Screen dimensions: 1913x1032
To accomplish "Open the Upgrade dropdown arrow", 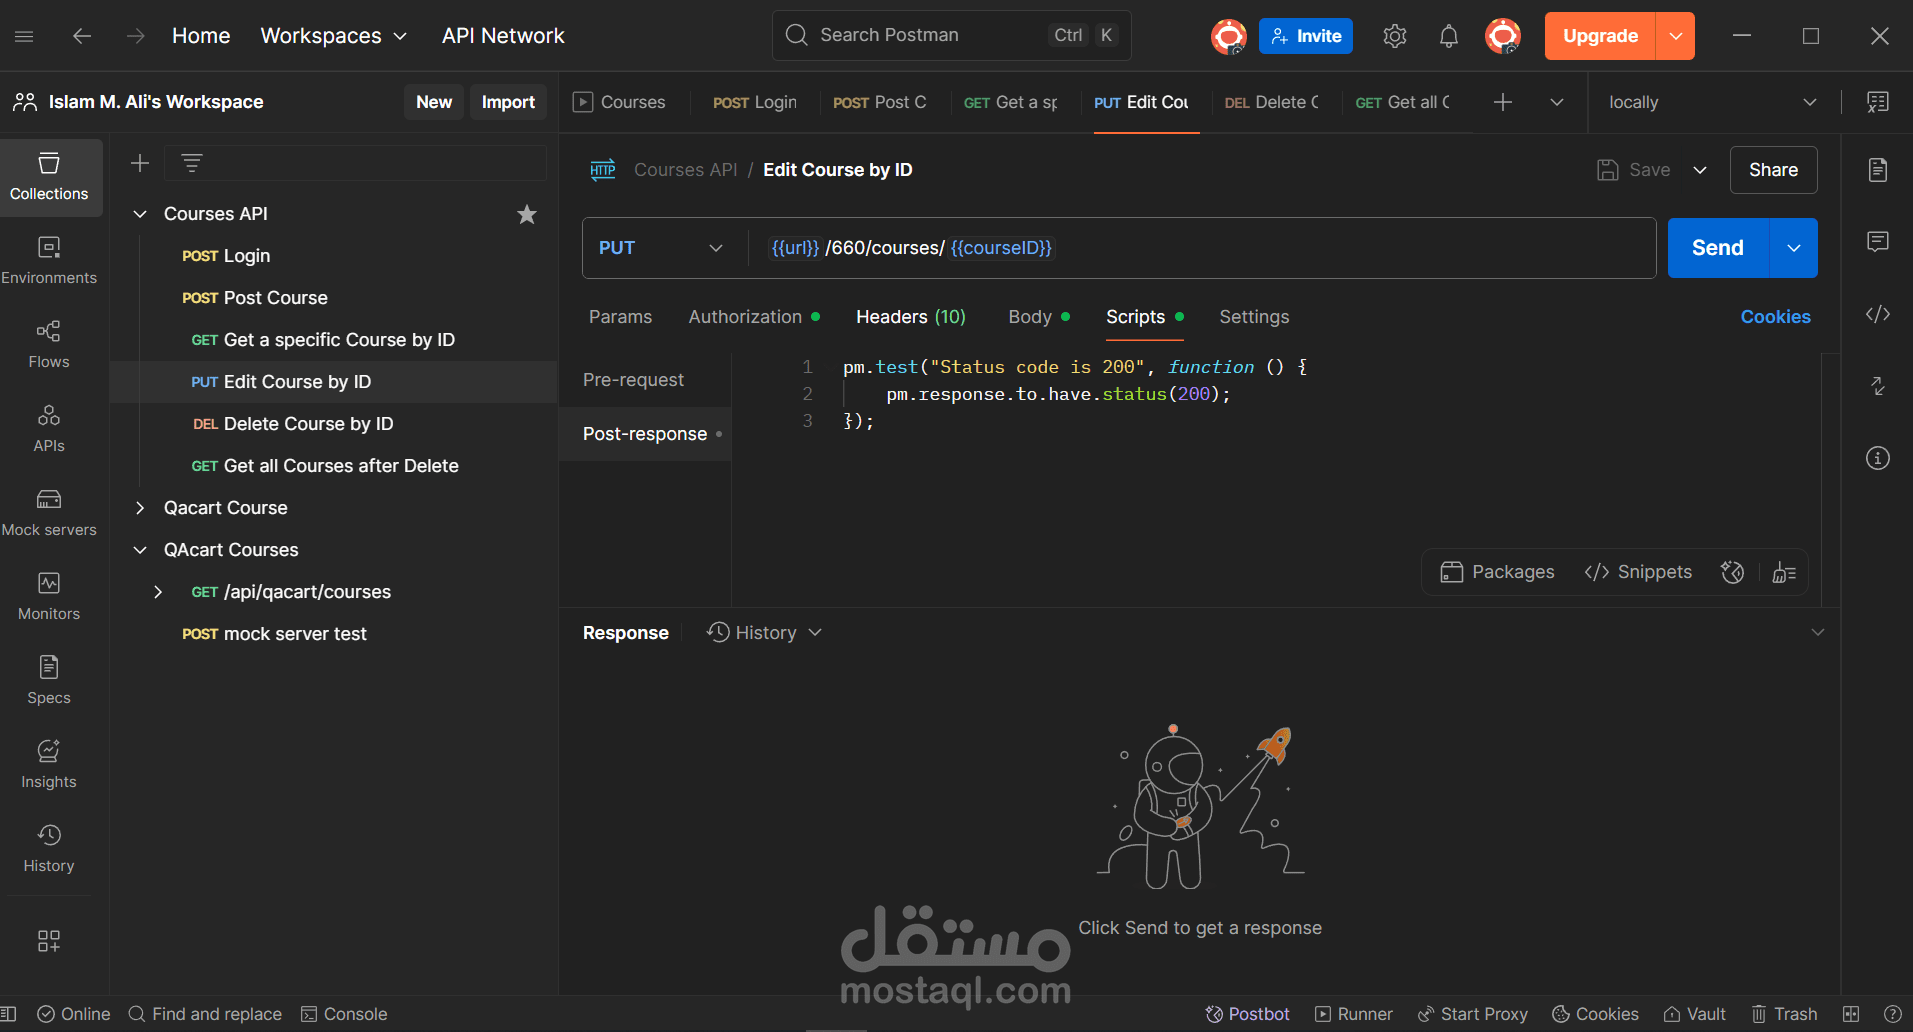I will [x=1676, y=36].
